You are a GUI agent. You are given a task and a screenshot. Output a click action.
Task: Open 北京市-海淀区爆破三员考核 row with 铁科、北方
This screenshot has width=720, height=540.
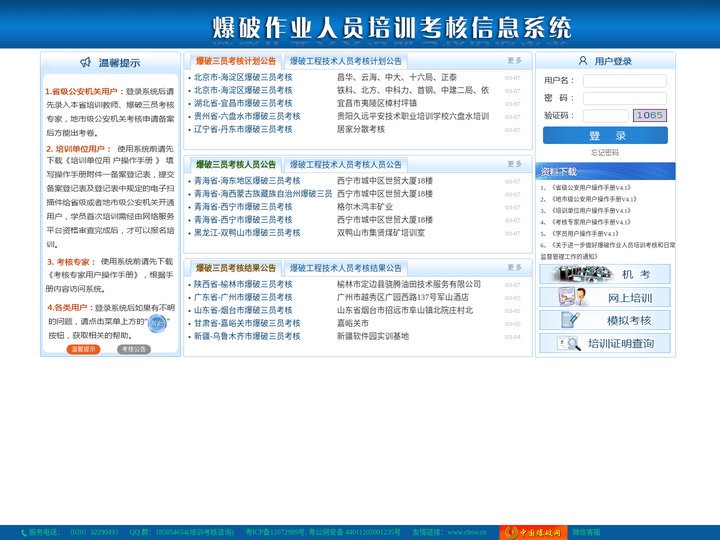[243, 90]
